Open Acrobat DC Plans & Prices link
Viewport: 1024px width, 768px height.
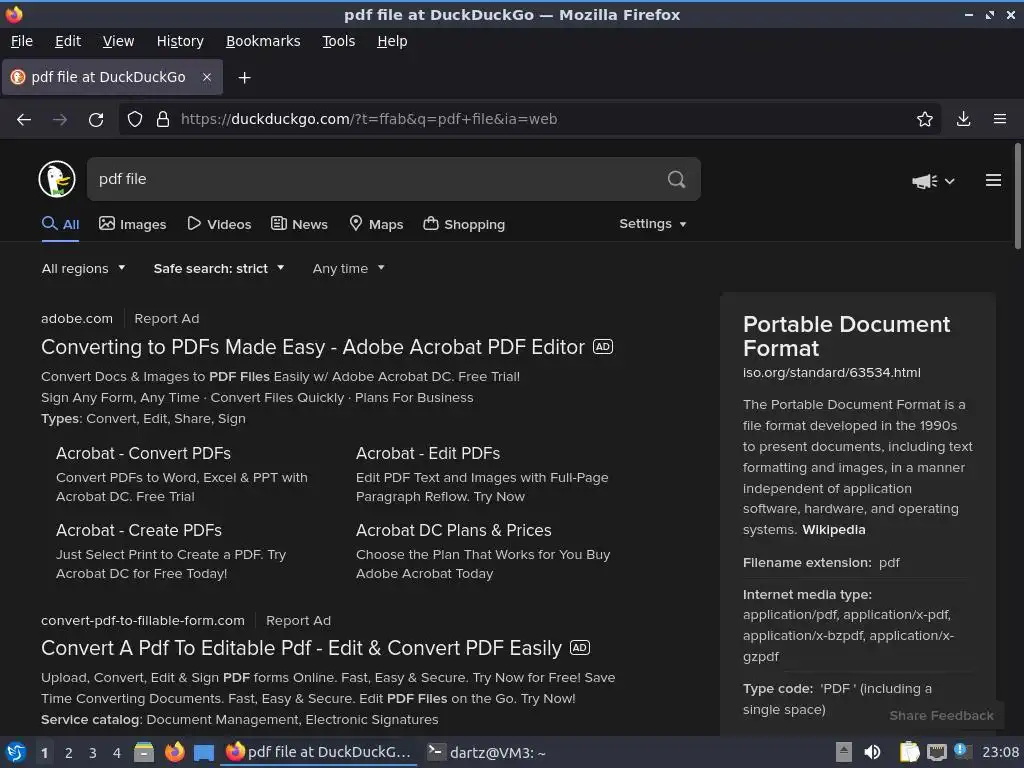point(453,530)
